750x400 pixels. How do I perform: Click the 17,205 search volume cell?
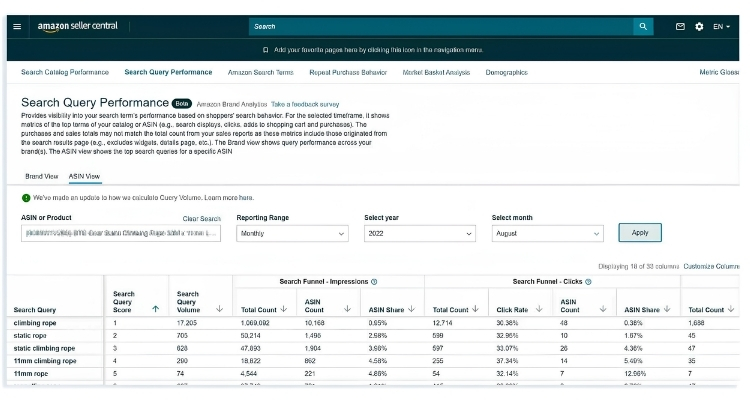coord(187,323)
